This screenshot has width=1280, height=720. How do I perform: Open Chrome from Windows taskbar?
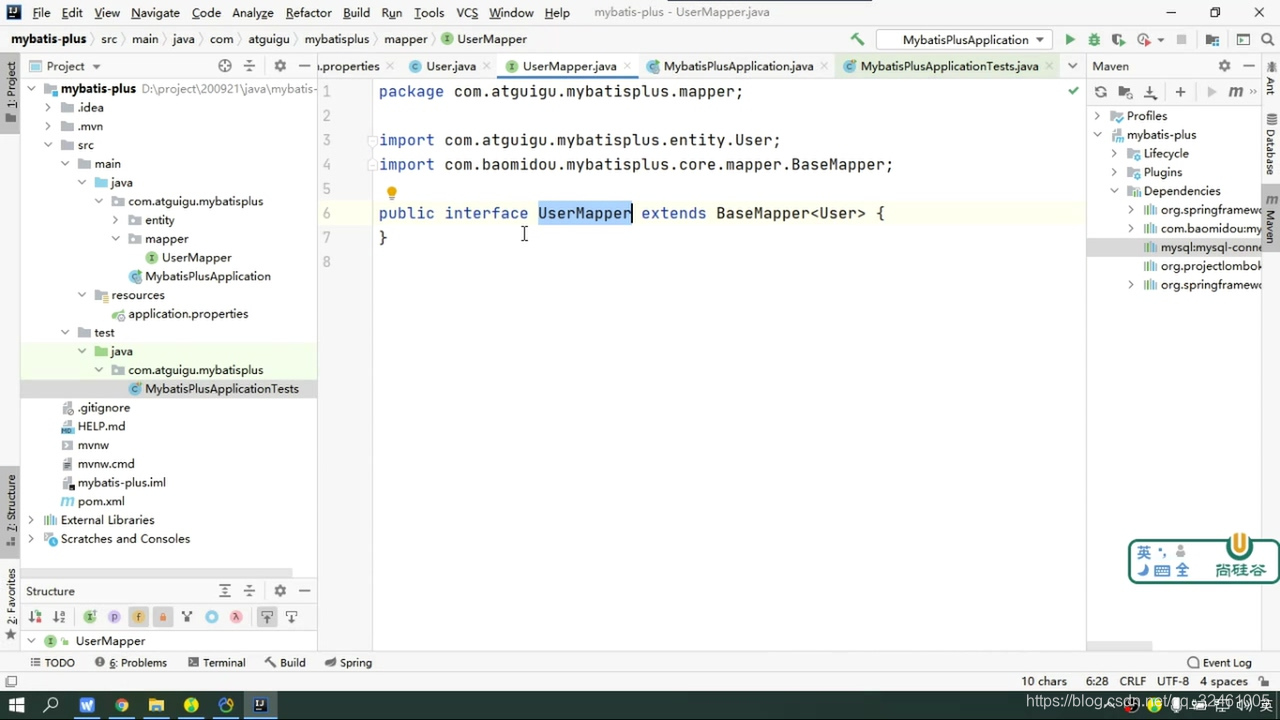[121, 705]
